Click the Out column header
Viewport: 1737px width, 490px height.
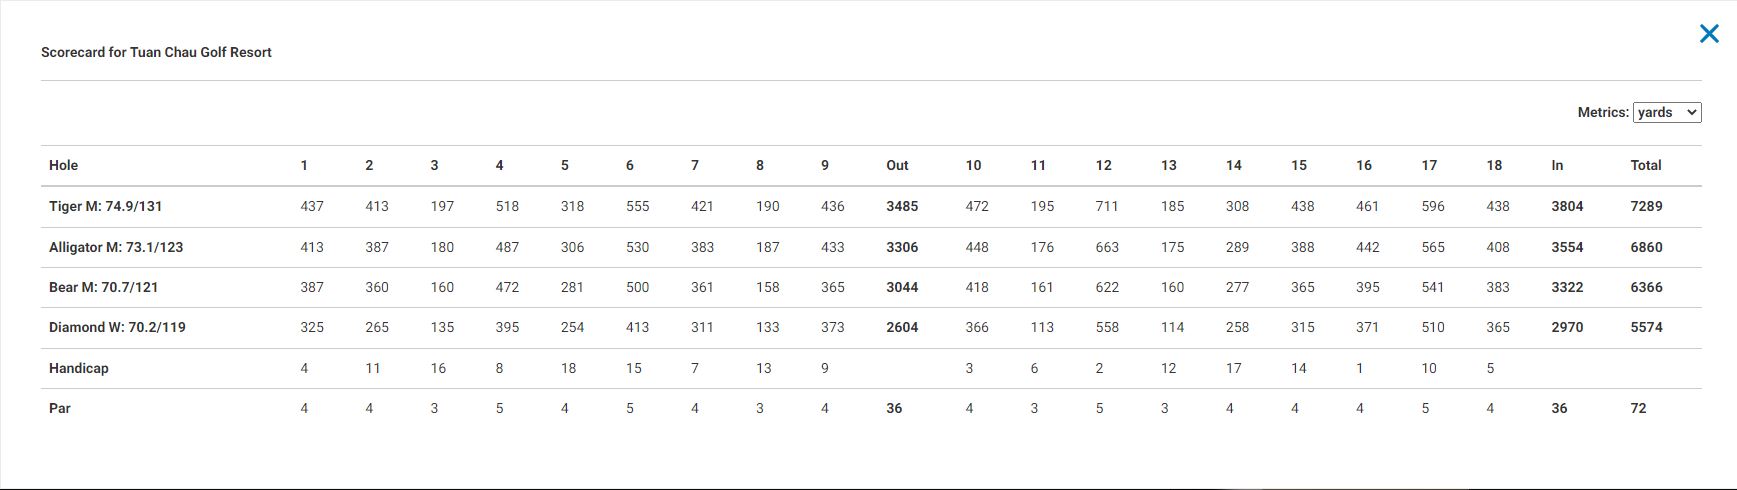(x=897, y=165)
